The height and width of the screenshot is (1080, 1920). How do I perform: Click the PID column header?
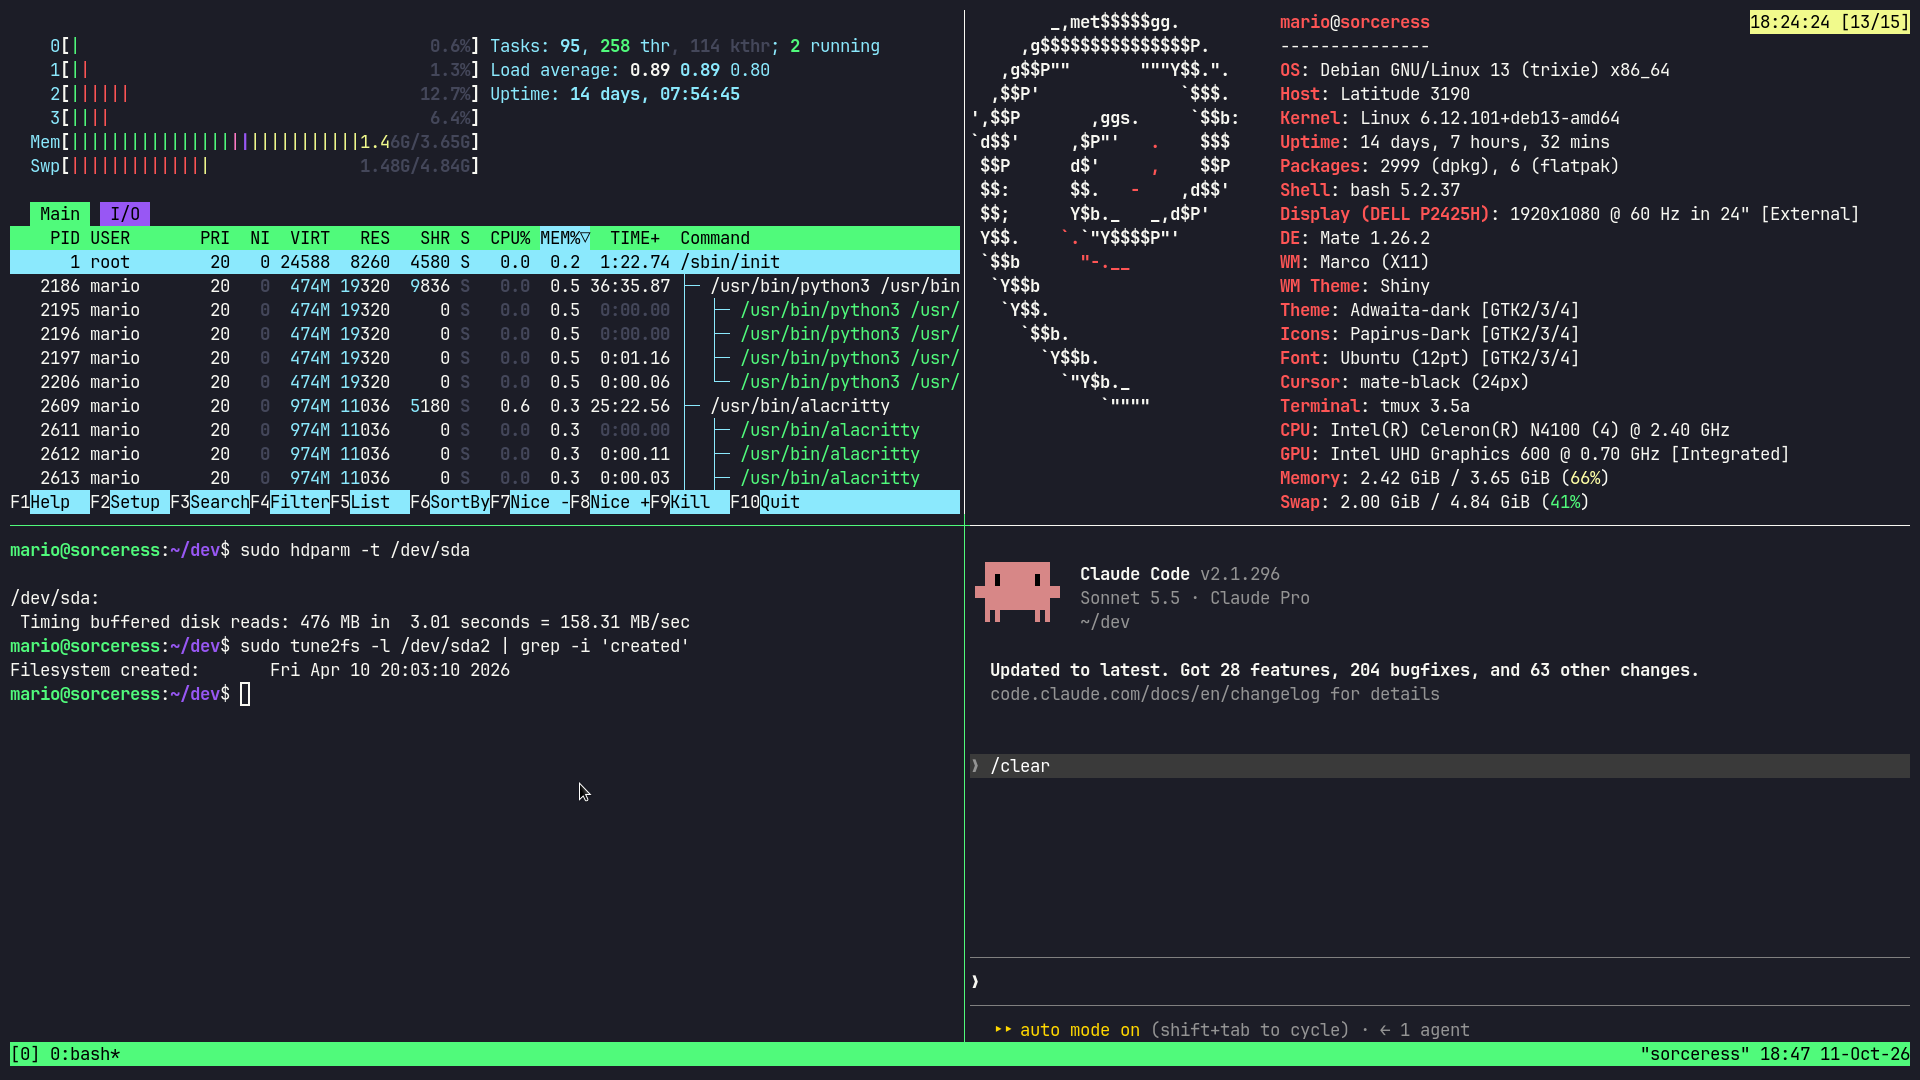click(x=65, y=238)
